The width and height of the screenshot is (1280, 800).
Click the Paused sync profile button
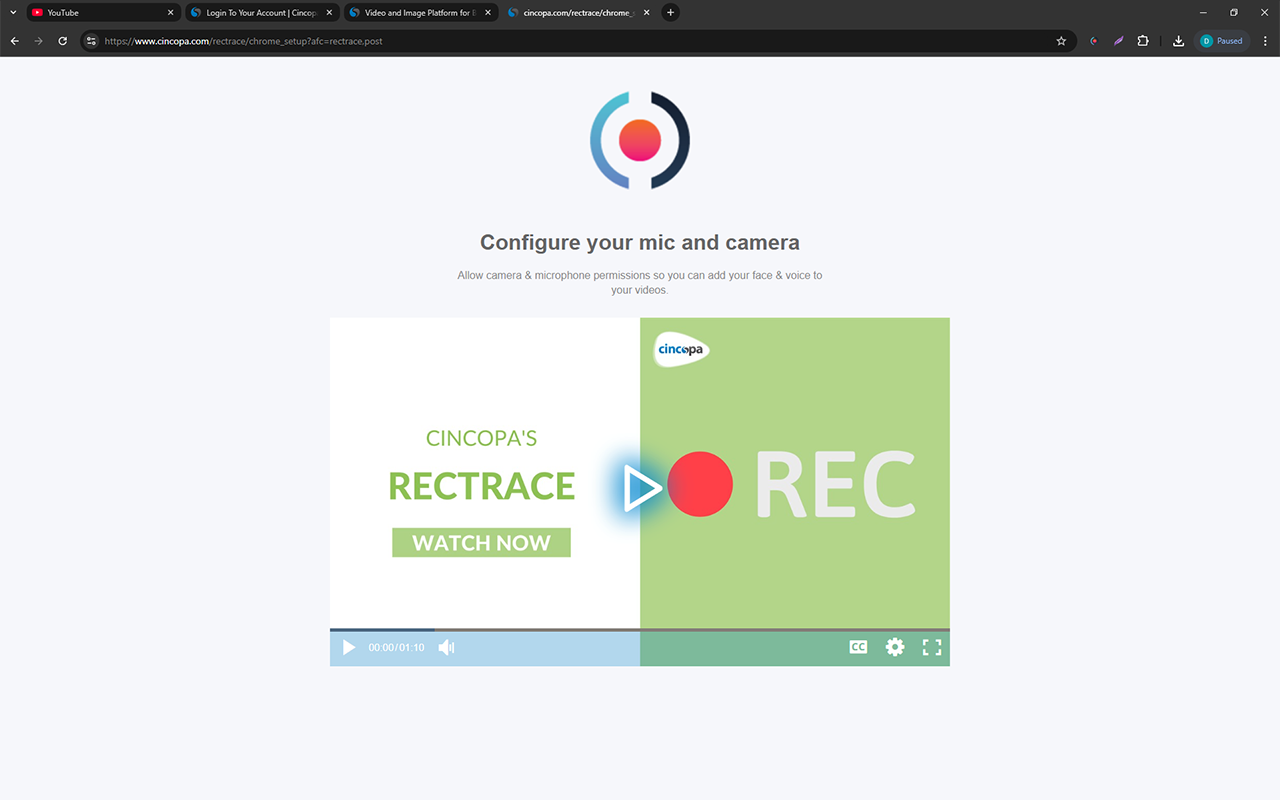click(x=1222, y=41)
